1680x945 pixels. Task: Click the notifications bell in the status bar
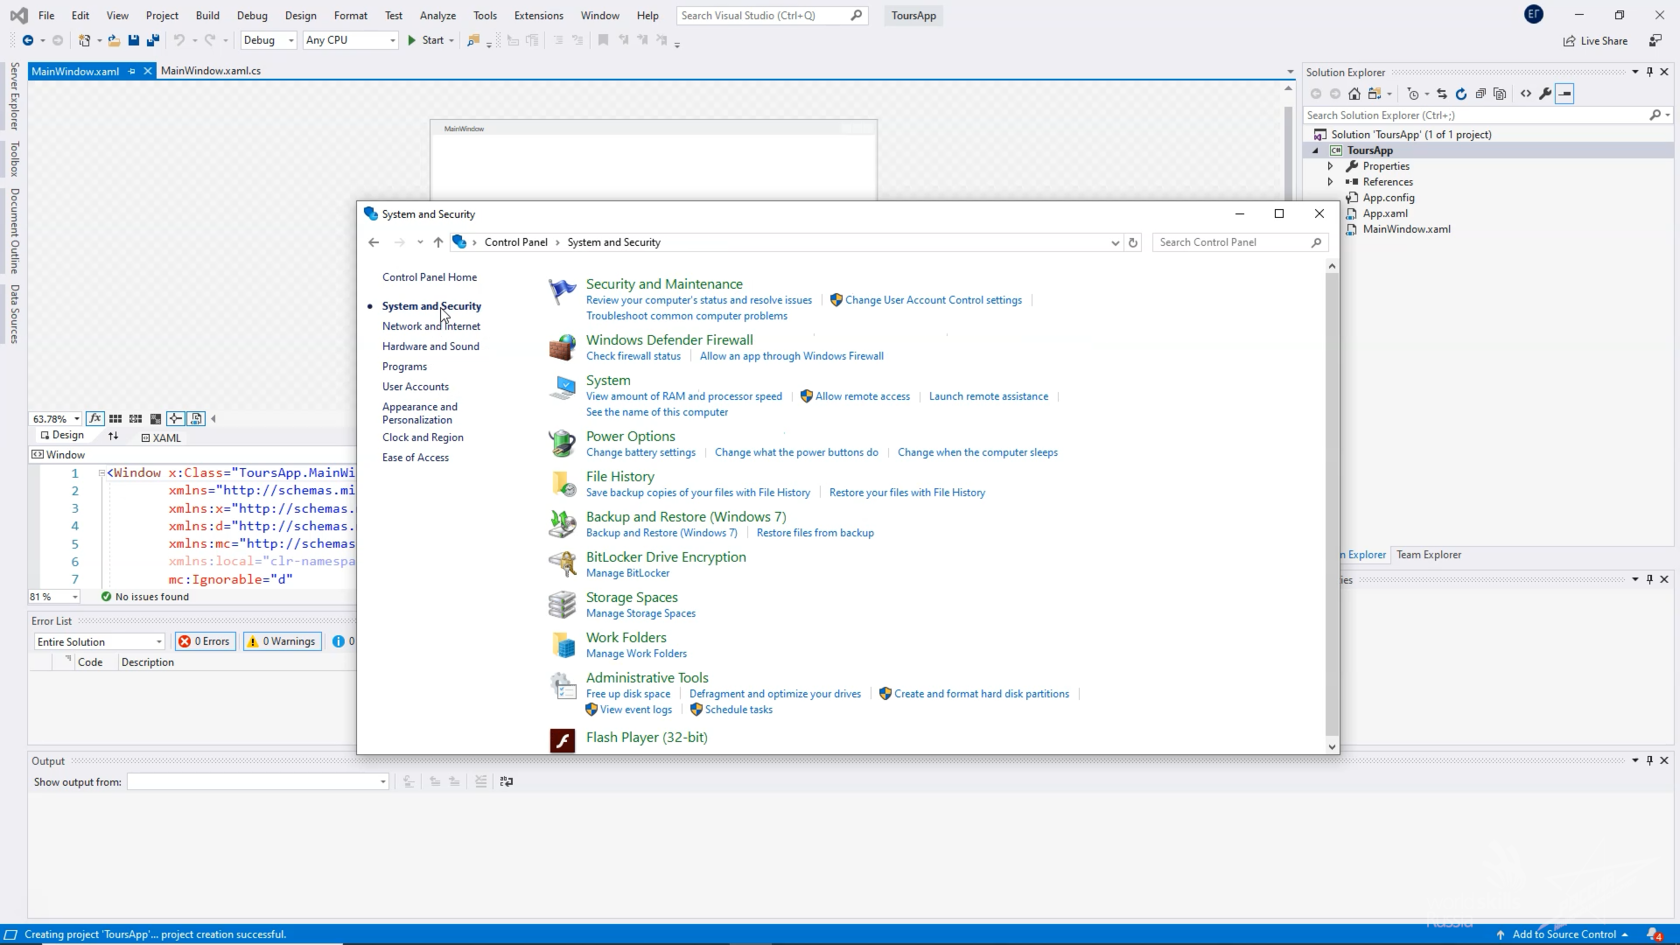click(x=1655, y=934)
